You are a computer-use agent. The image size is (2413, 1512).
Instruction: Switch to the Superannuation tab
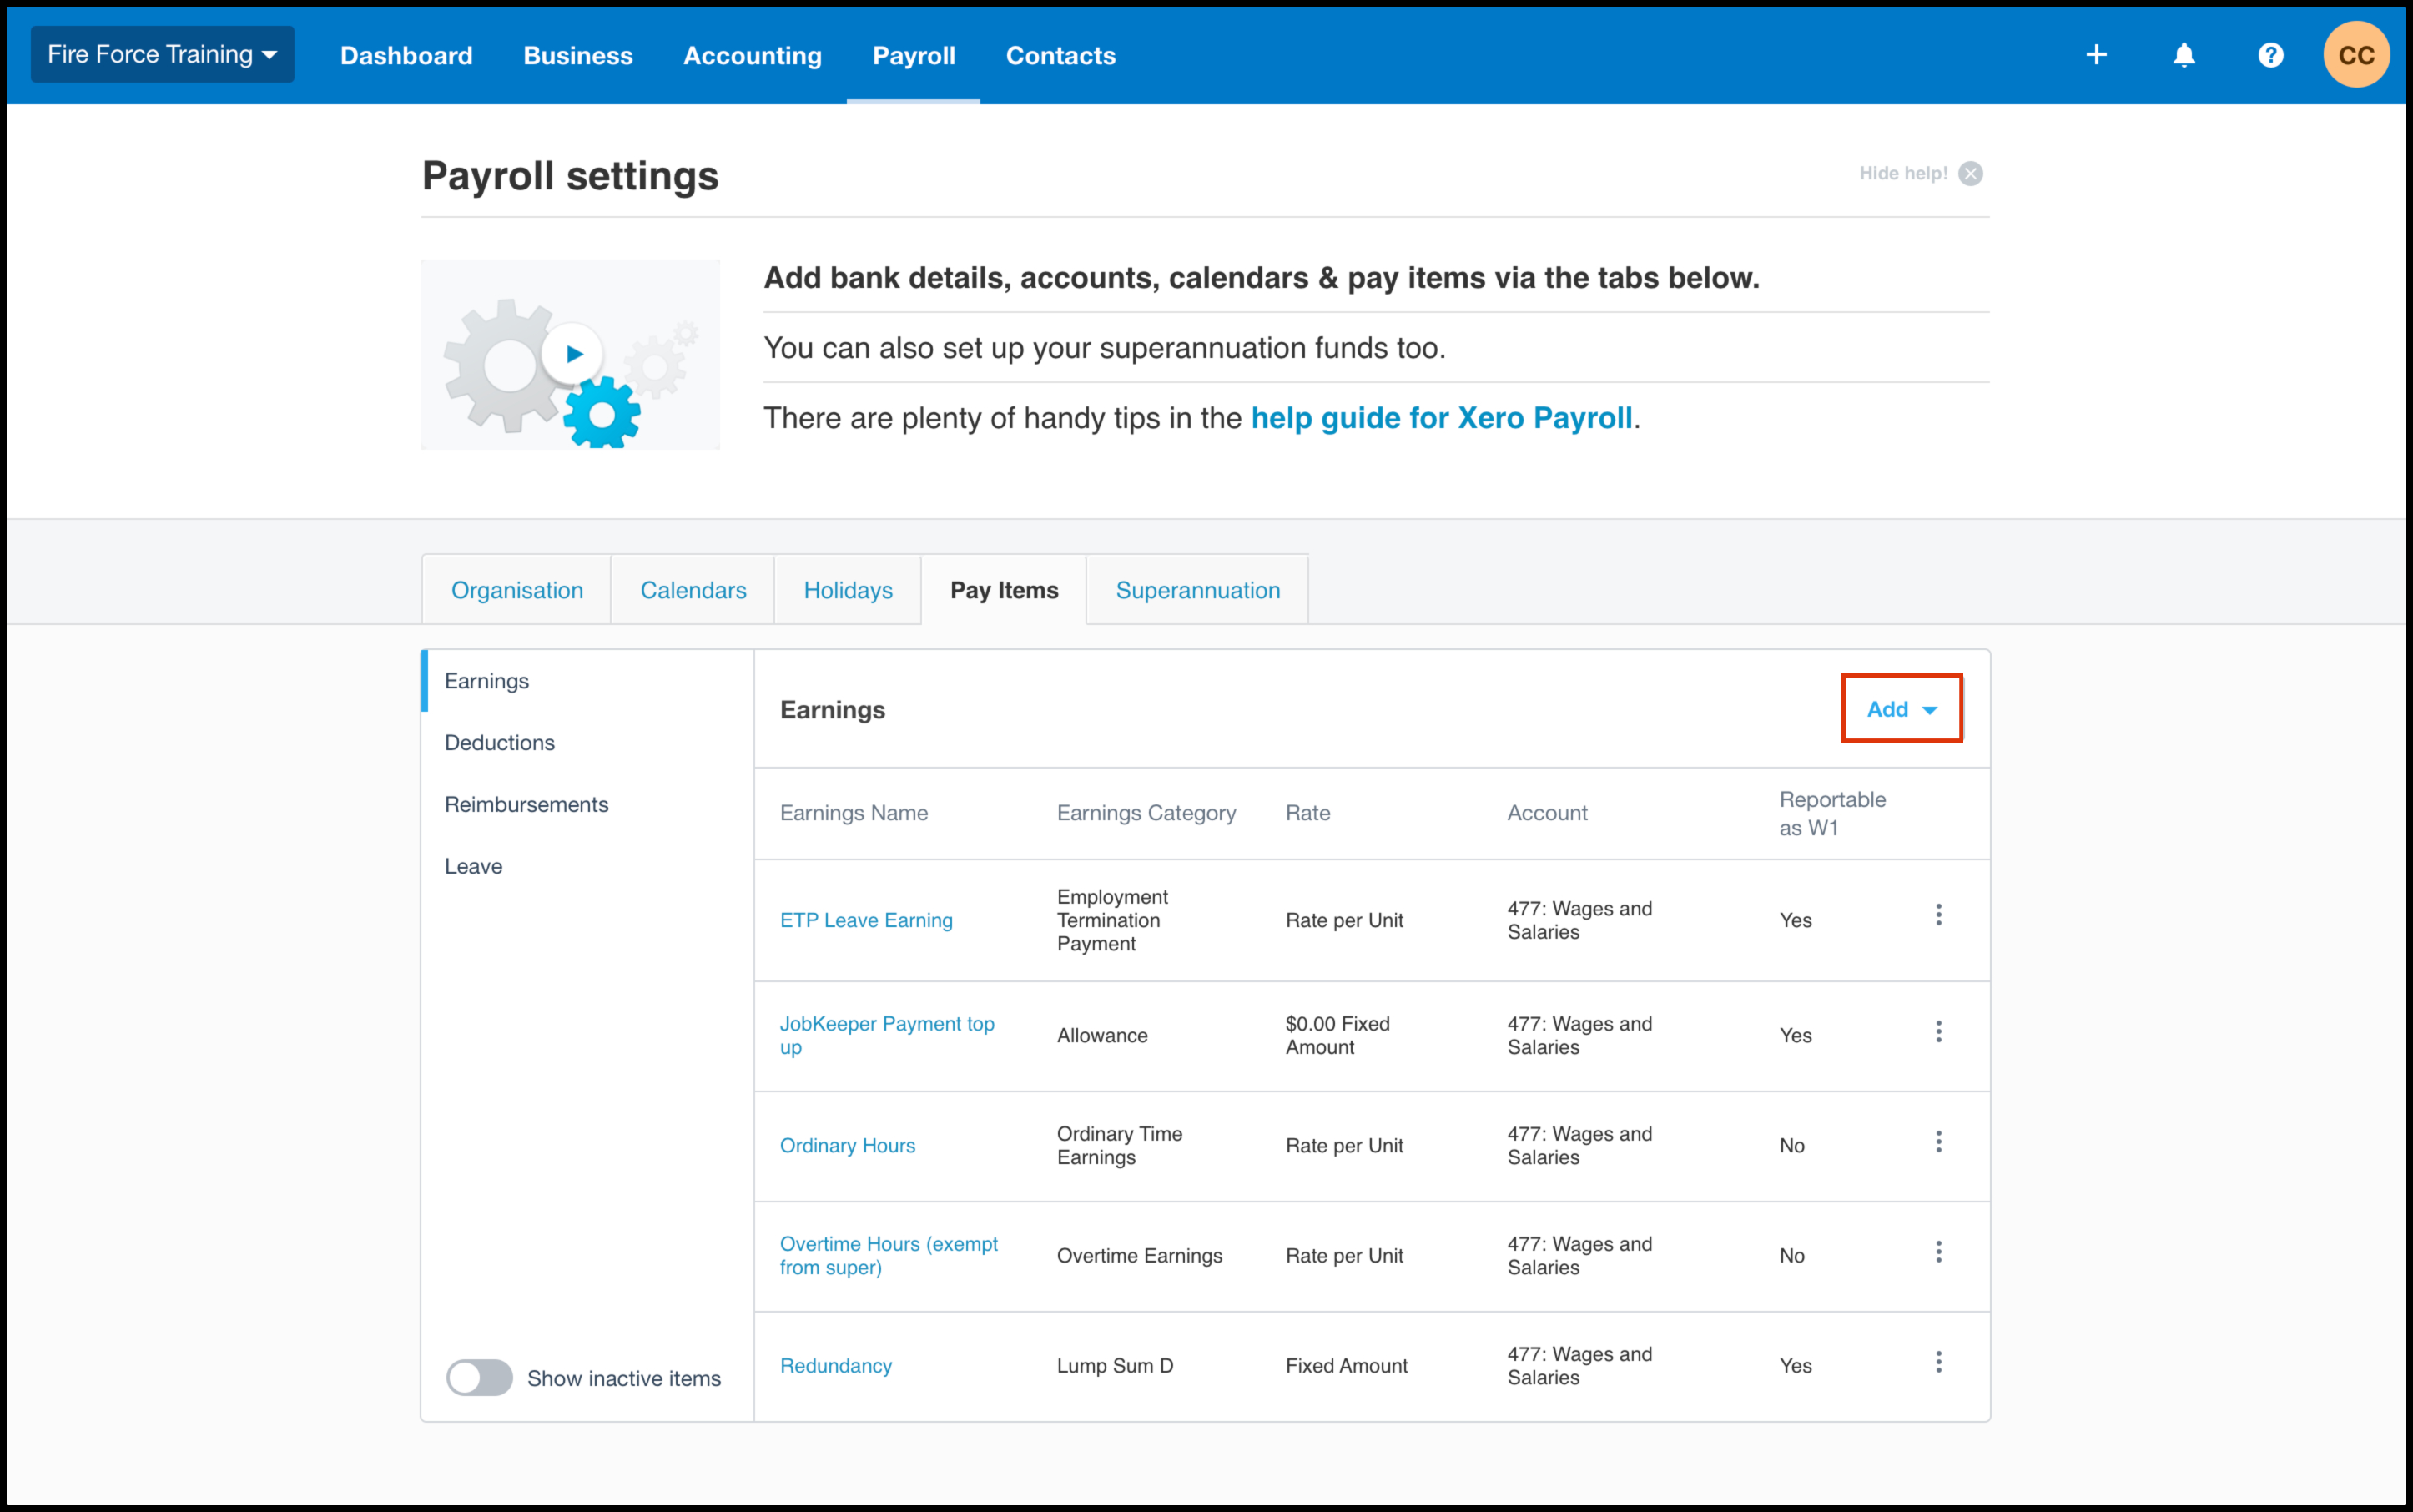(x=1197, y=590)
